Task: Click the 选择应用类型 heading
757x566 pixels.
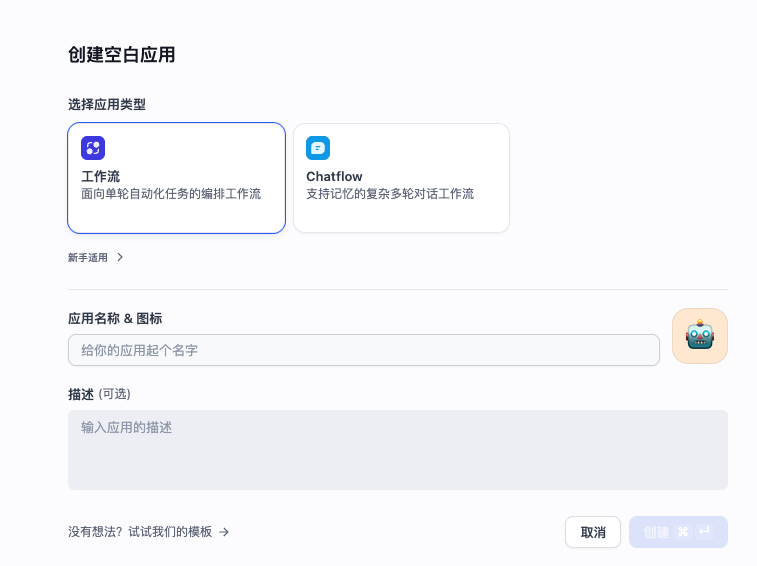Action: [x=108, y=104]
